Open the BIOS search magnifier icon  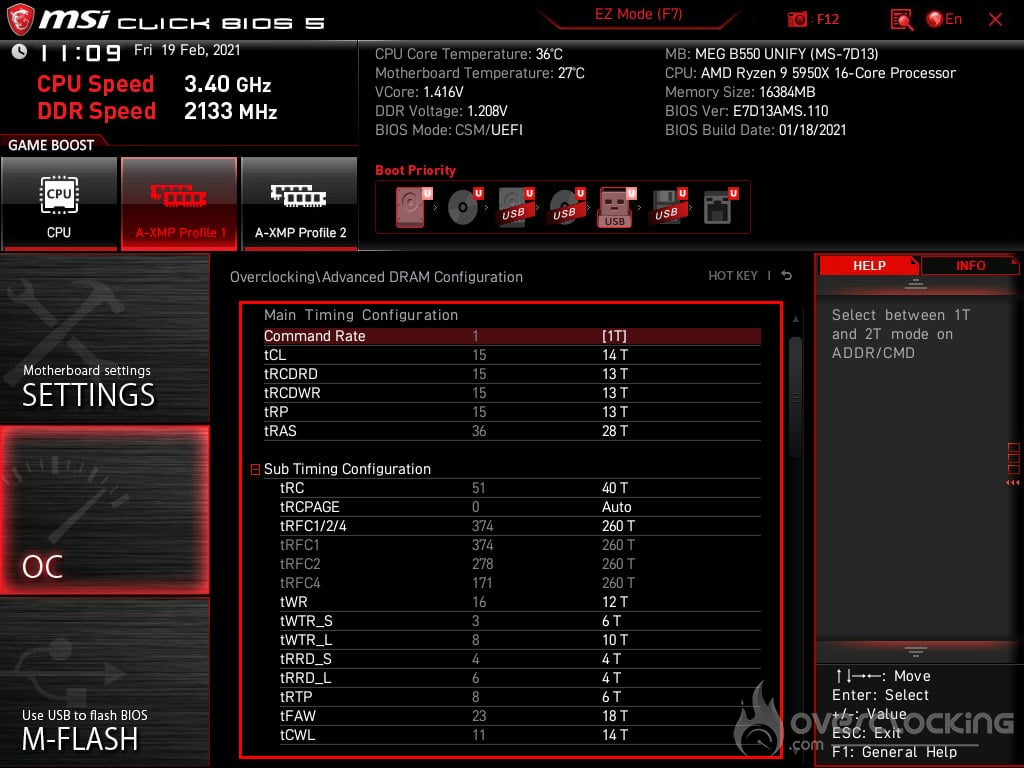tap(901, 20)
